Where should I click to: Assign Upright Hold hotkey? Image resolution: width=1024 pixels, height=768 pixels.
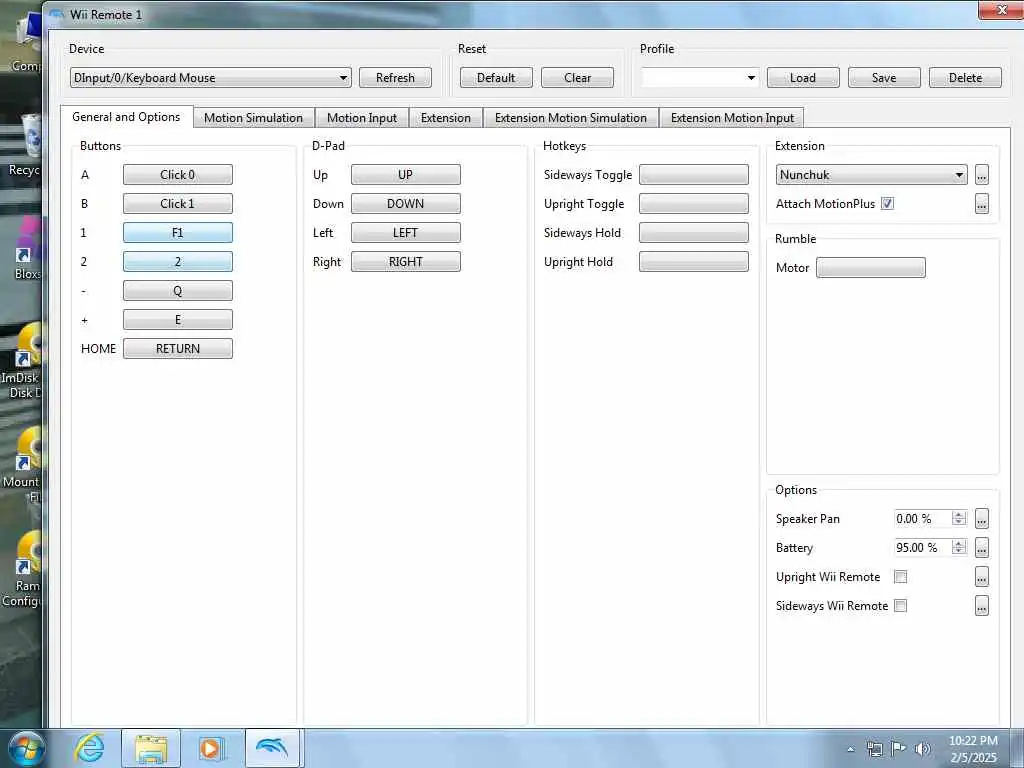(694, 262)
